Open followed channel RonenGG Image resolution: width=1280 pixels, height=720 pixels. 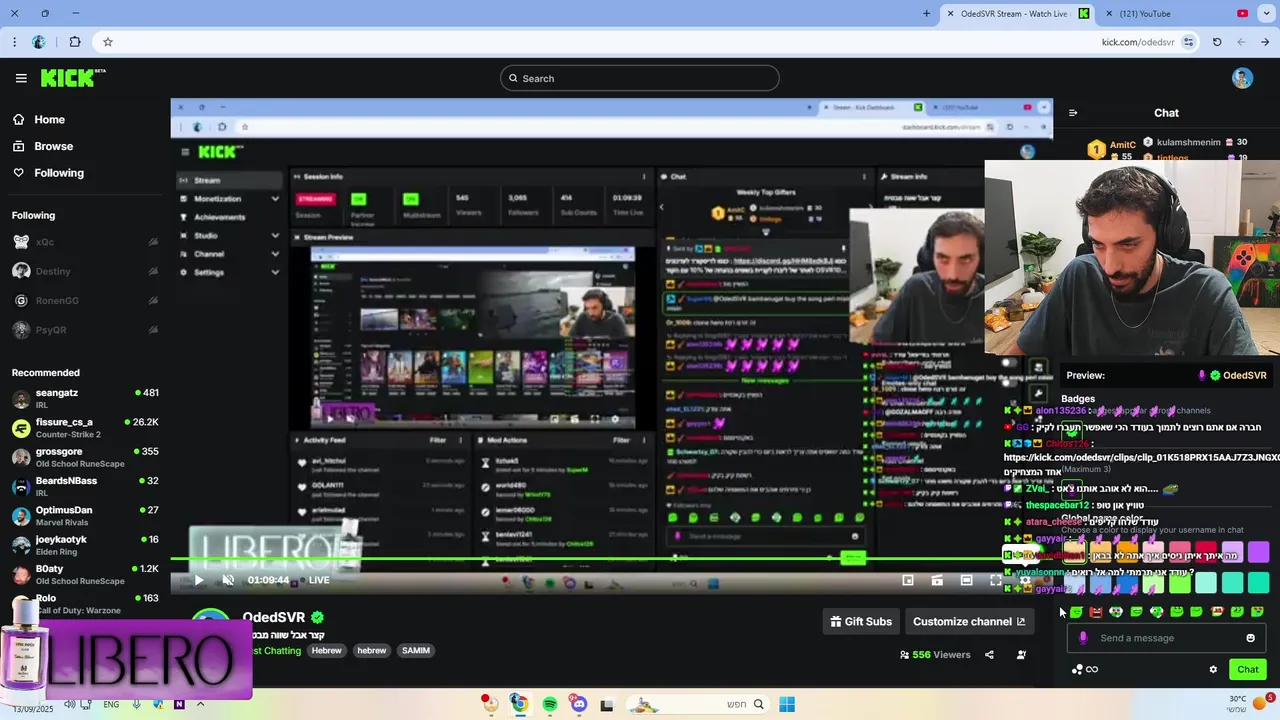click(x=85, y=300)
